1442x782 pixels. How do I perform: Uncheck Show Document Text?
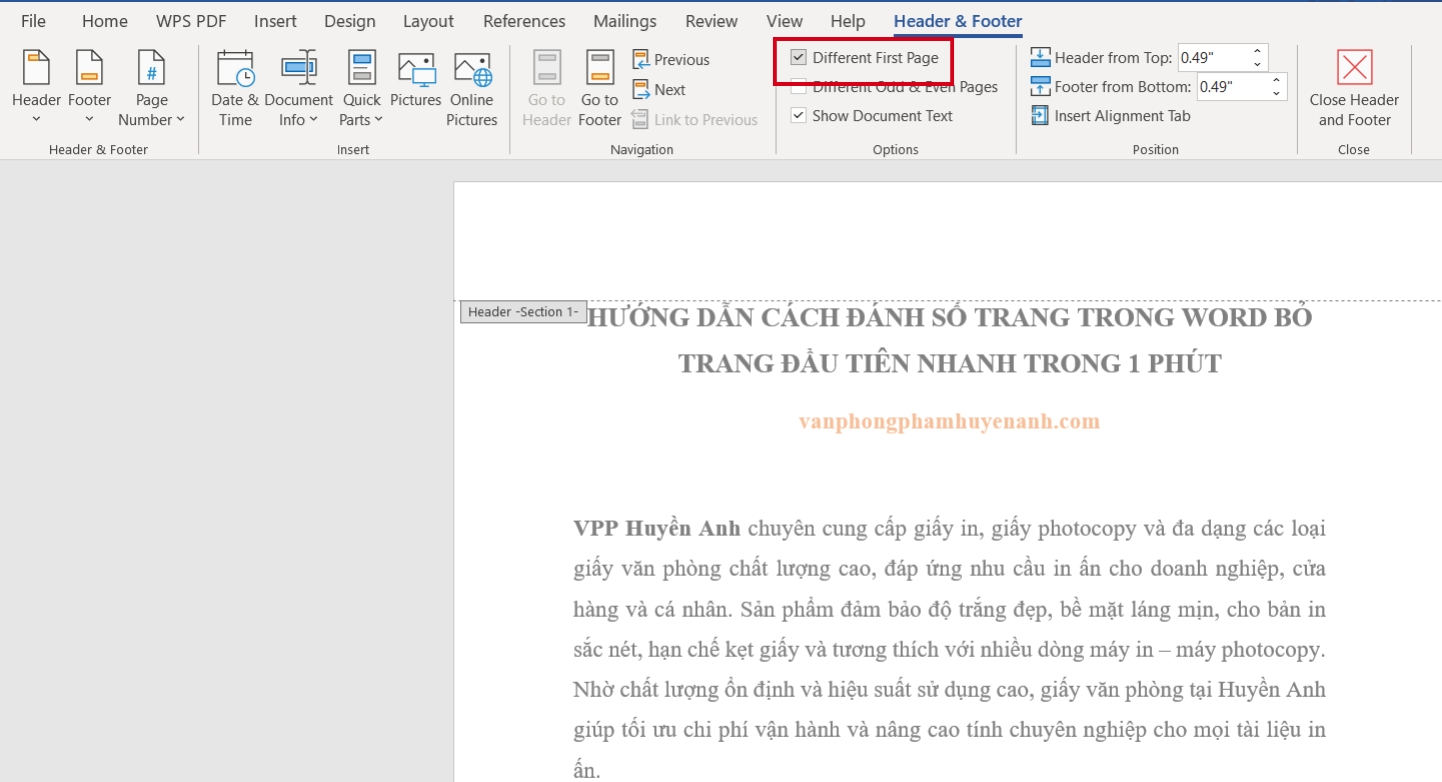(798, 116)
